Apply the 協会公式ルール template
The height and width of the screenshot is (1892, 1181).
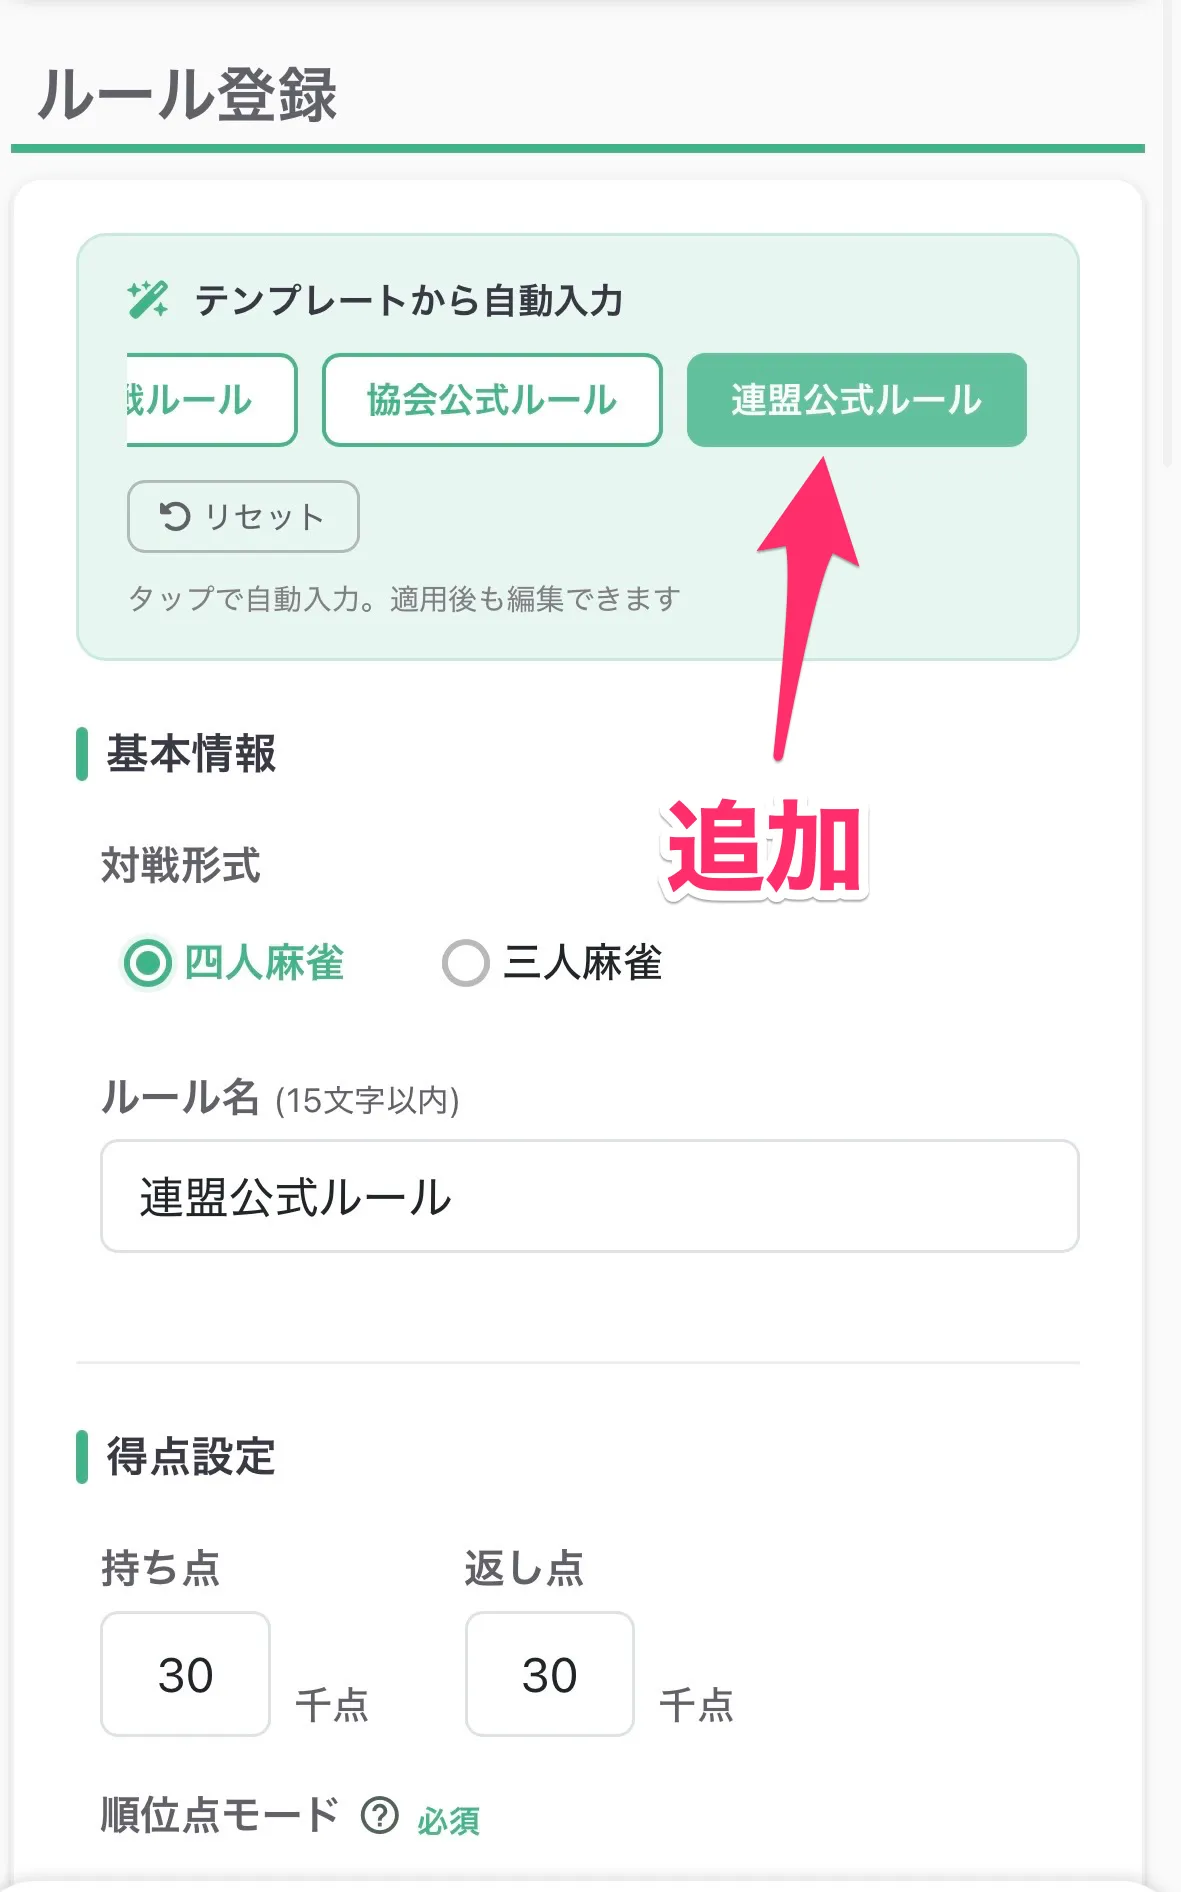(x=492, y=398)
